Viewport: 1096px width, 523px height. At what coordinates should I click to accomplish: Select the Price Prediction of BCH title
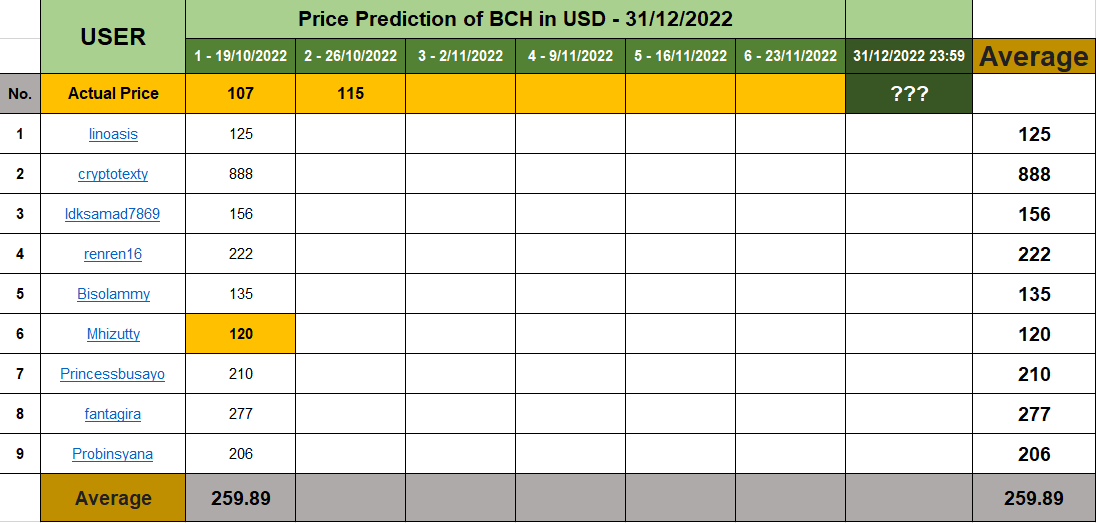[515, 19]
